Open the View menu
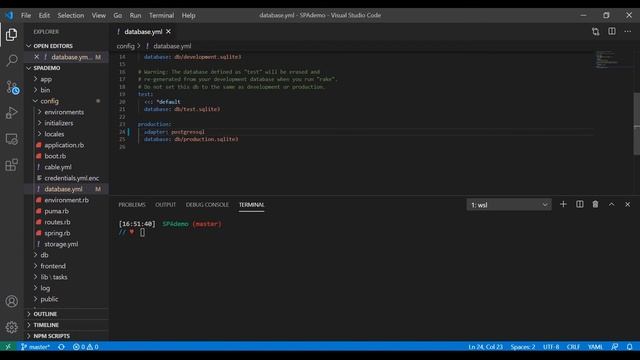 click(x=98, y=15)
